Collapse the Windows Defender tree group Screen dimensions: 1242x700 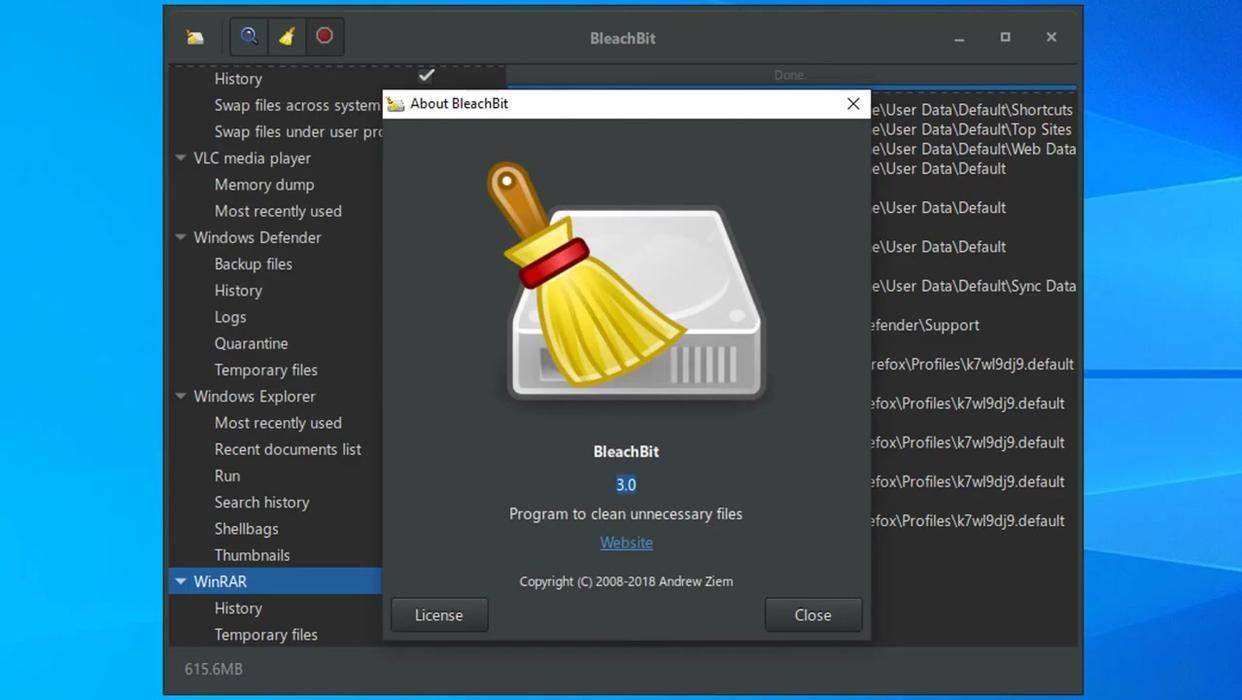181,237
